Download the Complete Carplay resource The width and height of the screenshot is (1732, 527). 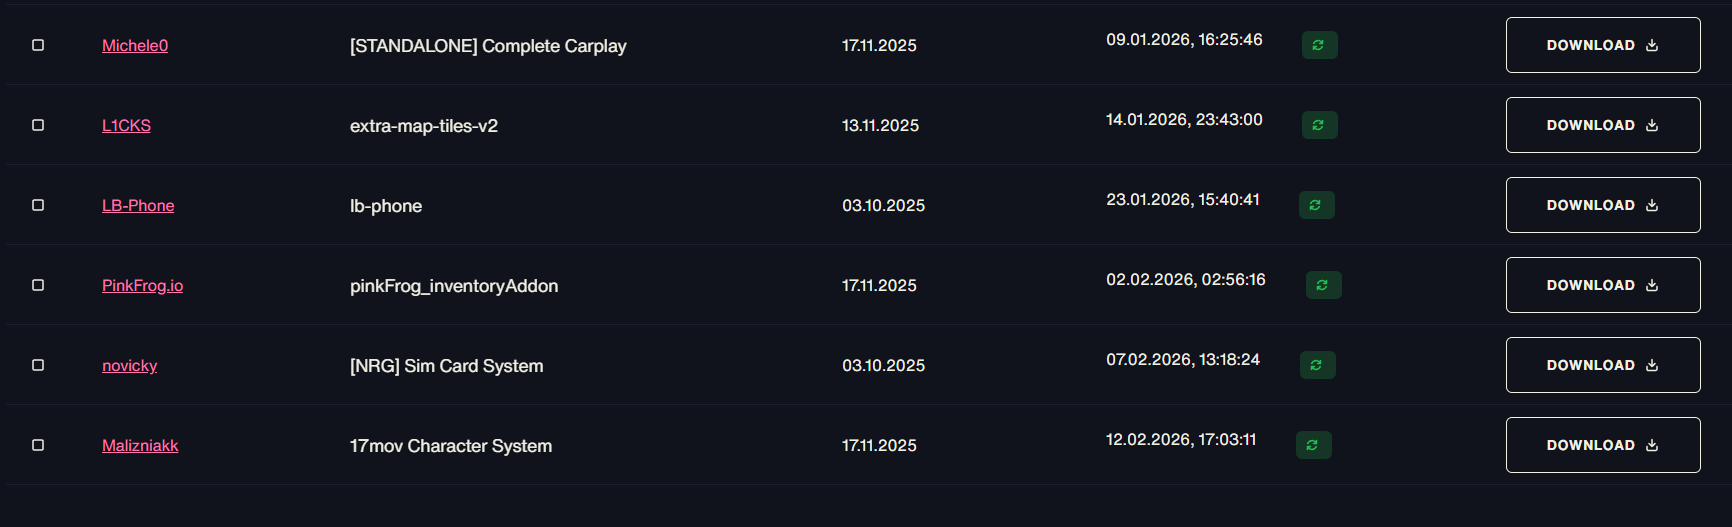pos(1603,45)
